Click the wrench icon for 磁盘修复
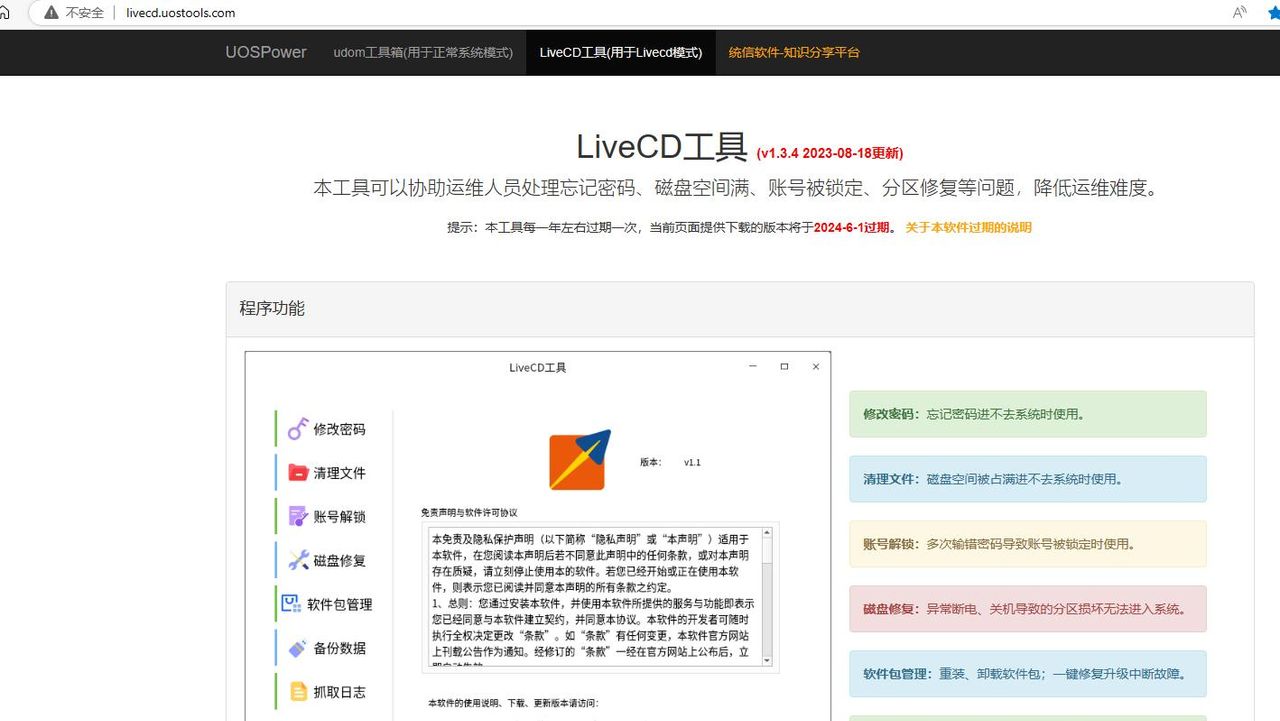Viewport: 1280px width, 721px height. pos(298,560)
